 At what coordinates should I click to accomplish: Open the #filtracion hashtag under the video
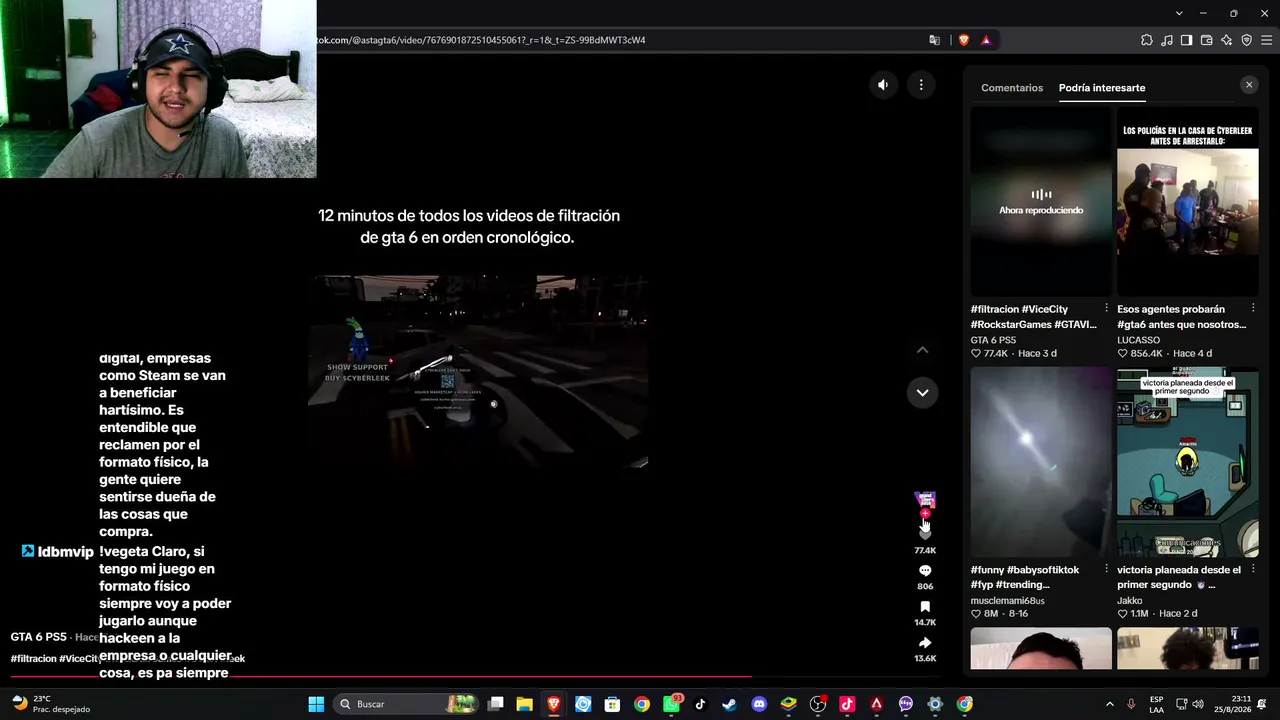tap(34, 659)
